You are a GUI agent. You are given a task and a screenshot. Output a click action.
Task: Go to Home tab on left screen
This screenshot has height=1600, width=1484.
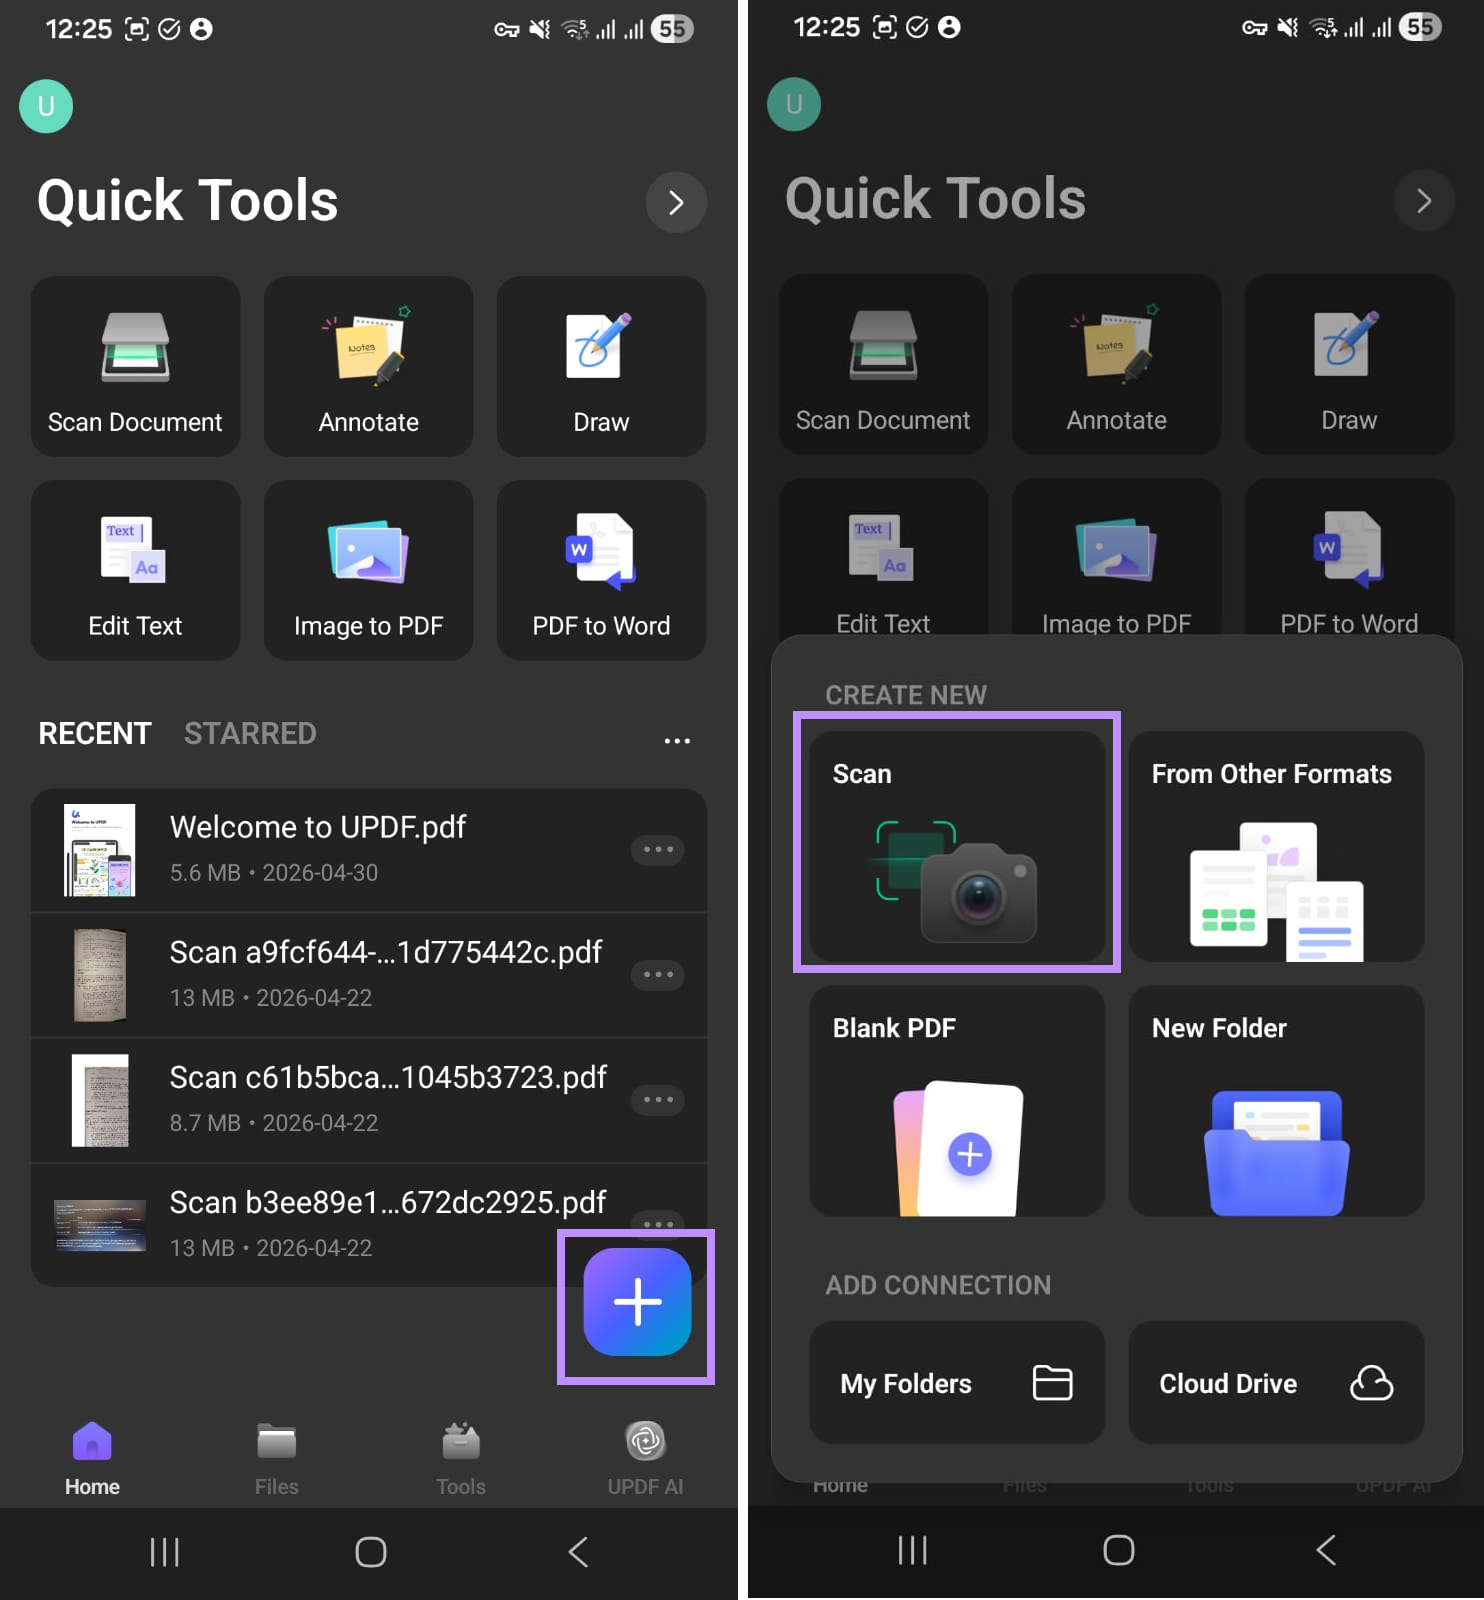(92, 1459)
